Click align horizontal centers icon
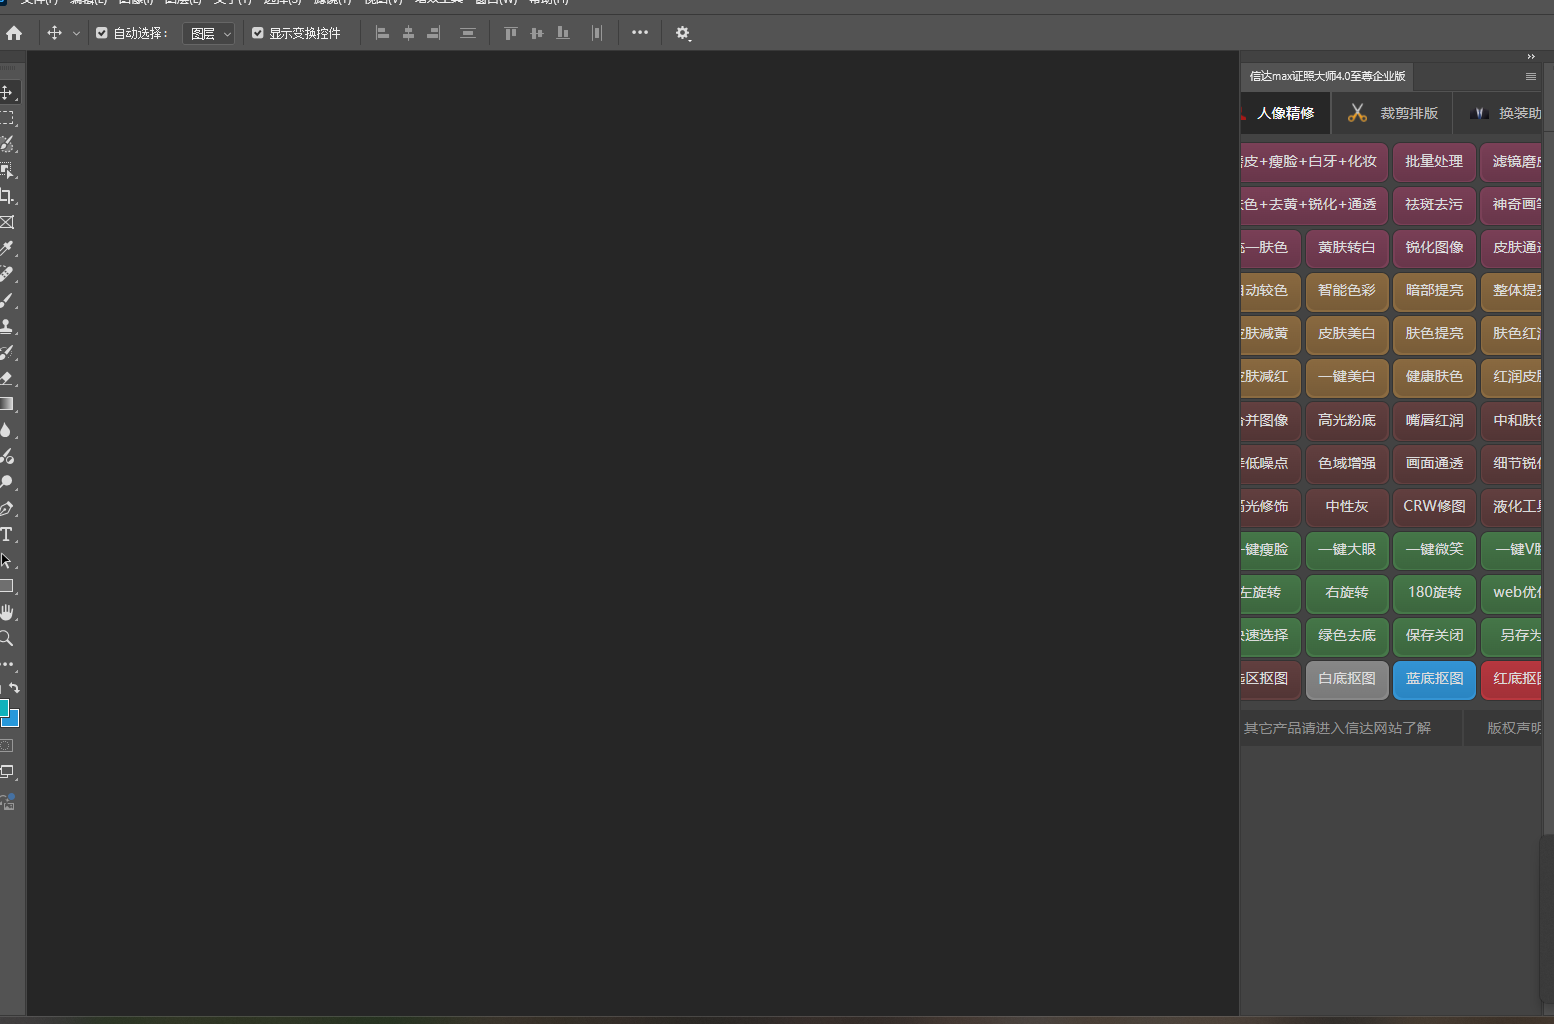 (408, 33)
